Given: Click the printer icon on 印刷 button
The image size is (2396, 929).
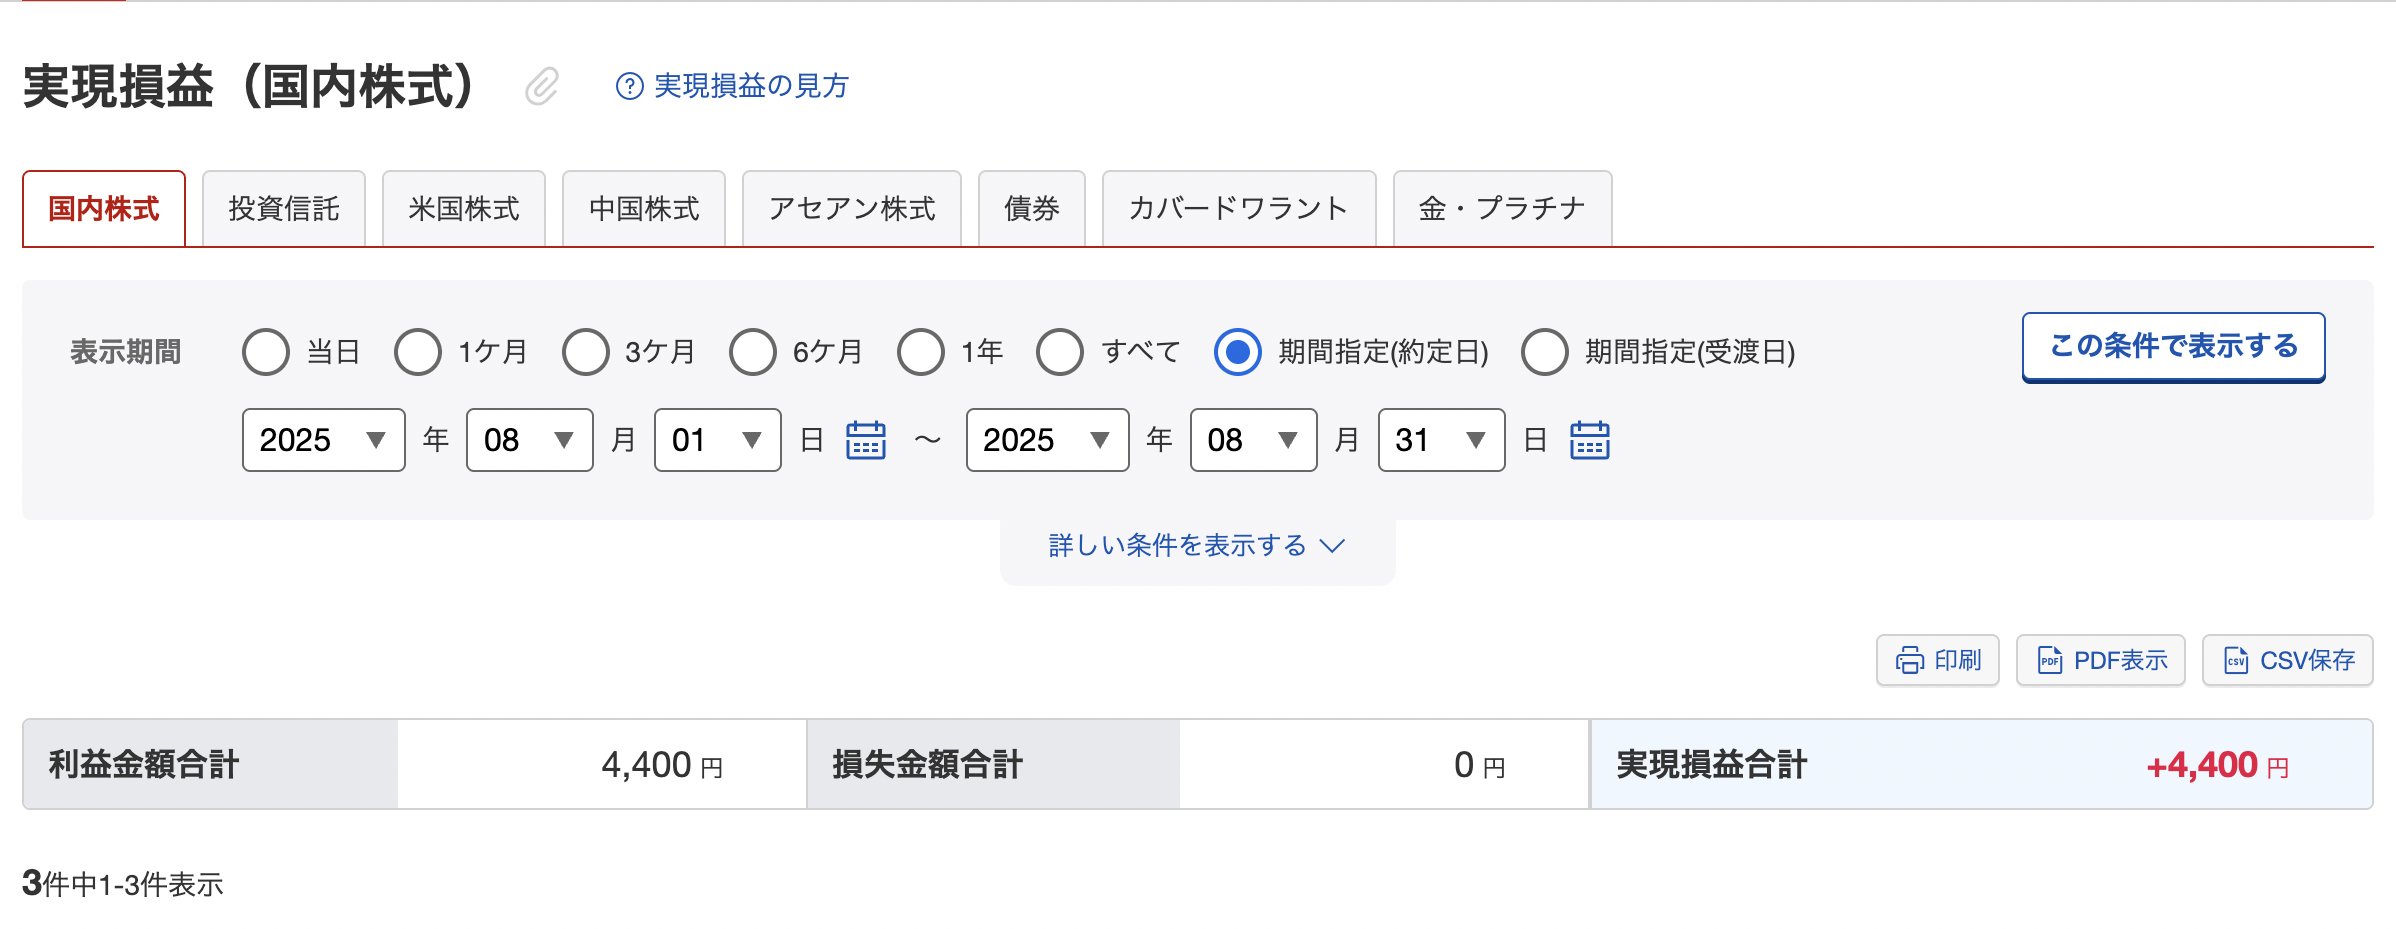Looking at the screenshot, I should click(x=1909, y=661).
